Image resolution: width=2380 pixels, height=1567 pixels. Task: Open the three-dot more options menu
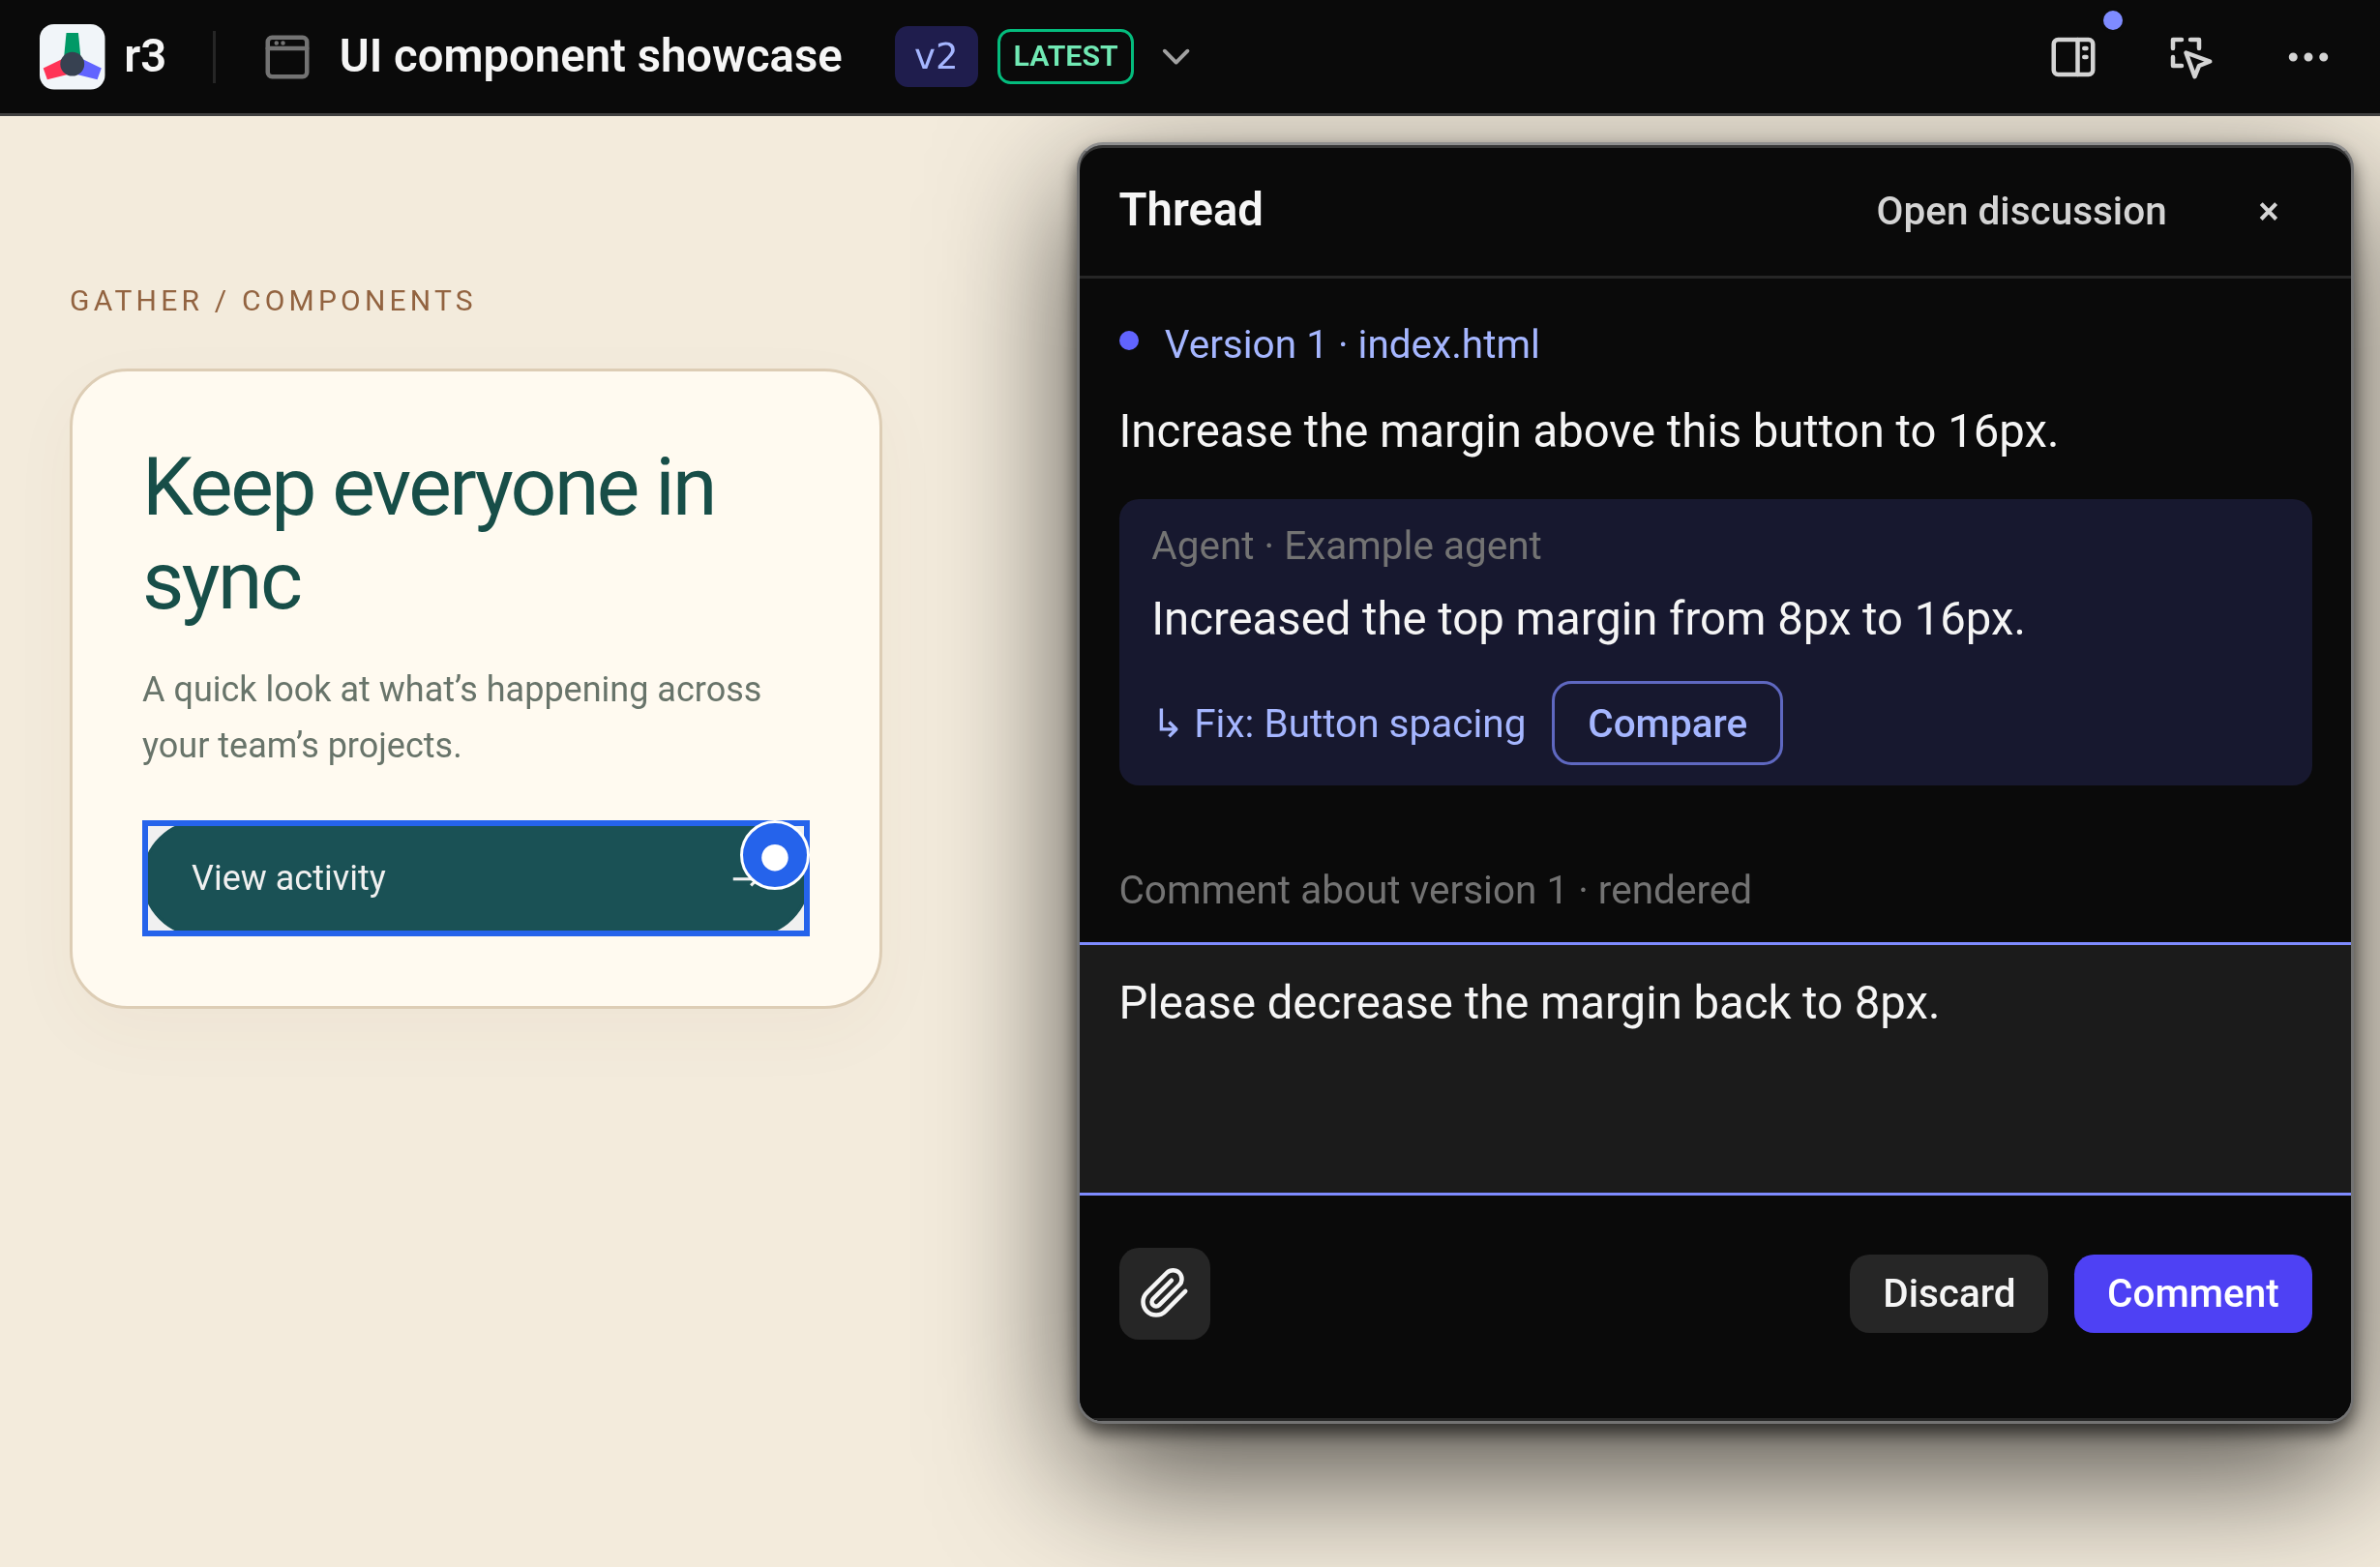tap(2308, 57)
